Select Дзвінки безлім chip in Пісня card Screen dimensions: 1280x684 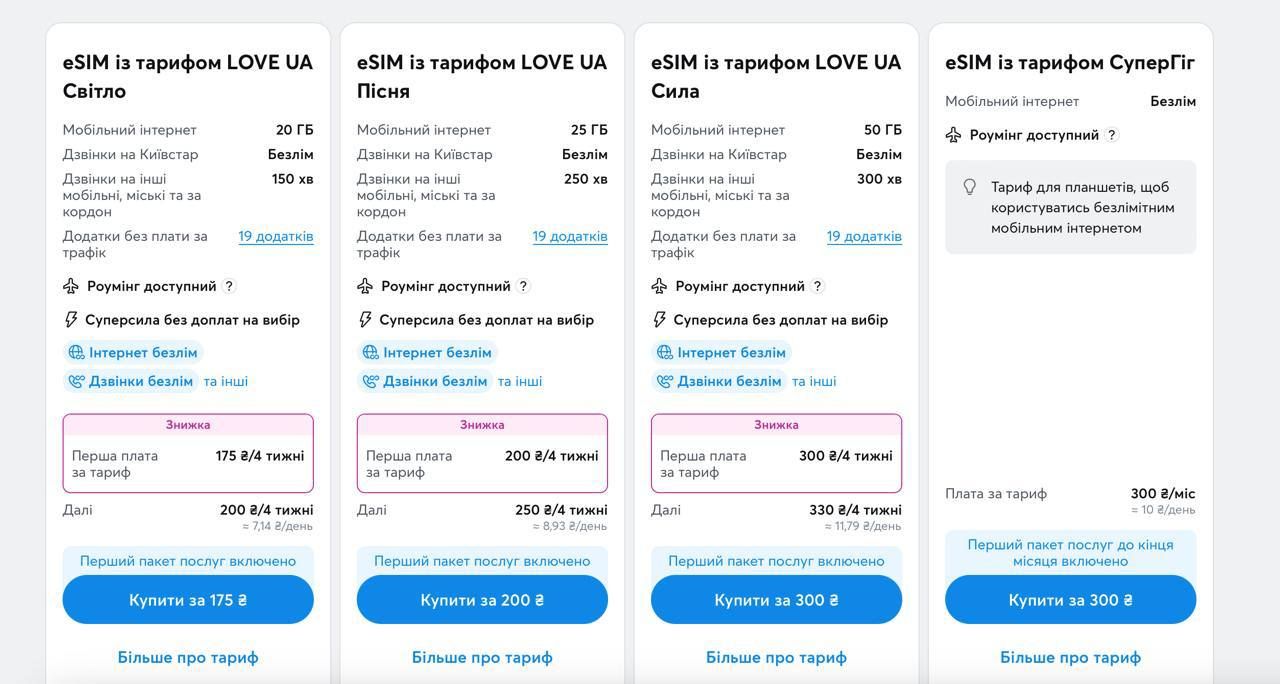(x=426, y=381)
